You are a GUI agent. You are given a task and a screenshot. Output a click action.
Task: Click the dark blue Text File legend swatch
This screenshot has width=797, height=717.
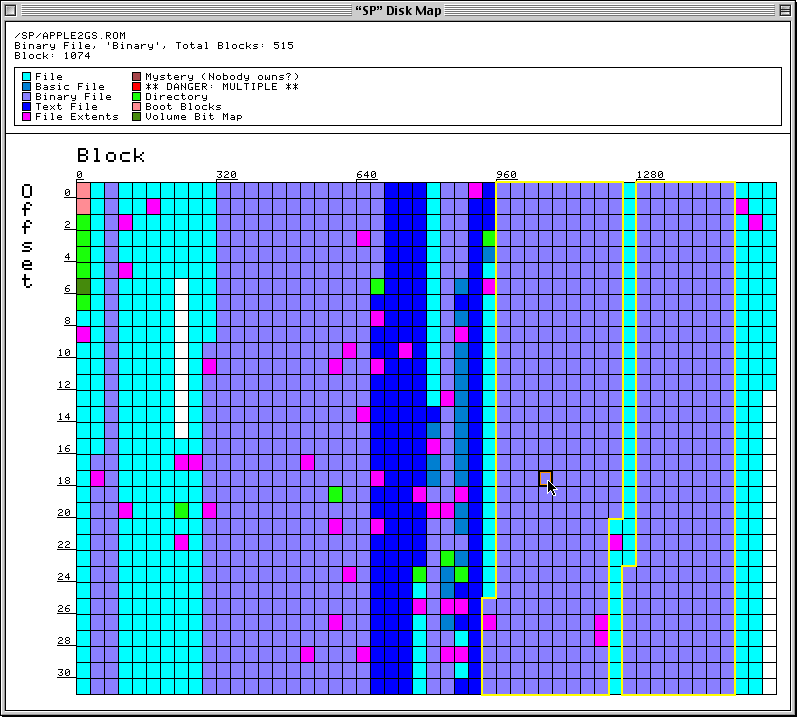26,107
